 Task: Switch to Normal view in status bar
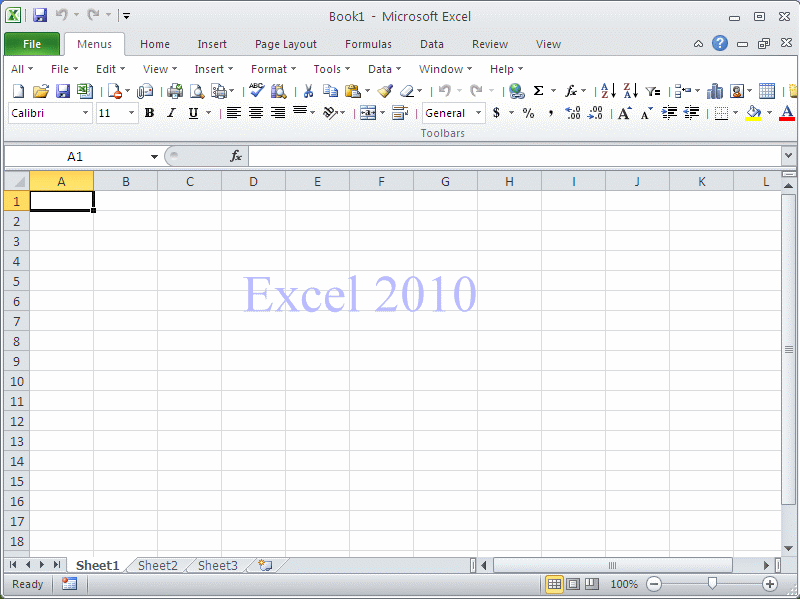pyautogui.click(x=554, y=584)
